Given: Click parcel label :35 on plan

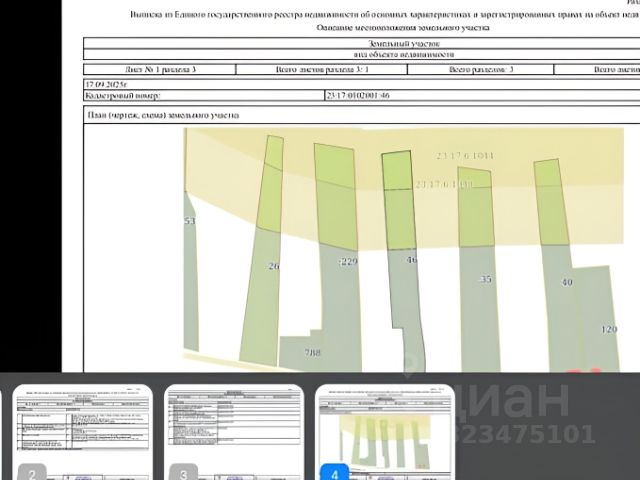Looking at the screenshot, I should coord(485,279).
